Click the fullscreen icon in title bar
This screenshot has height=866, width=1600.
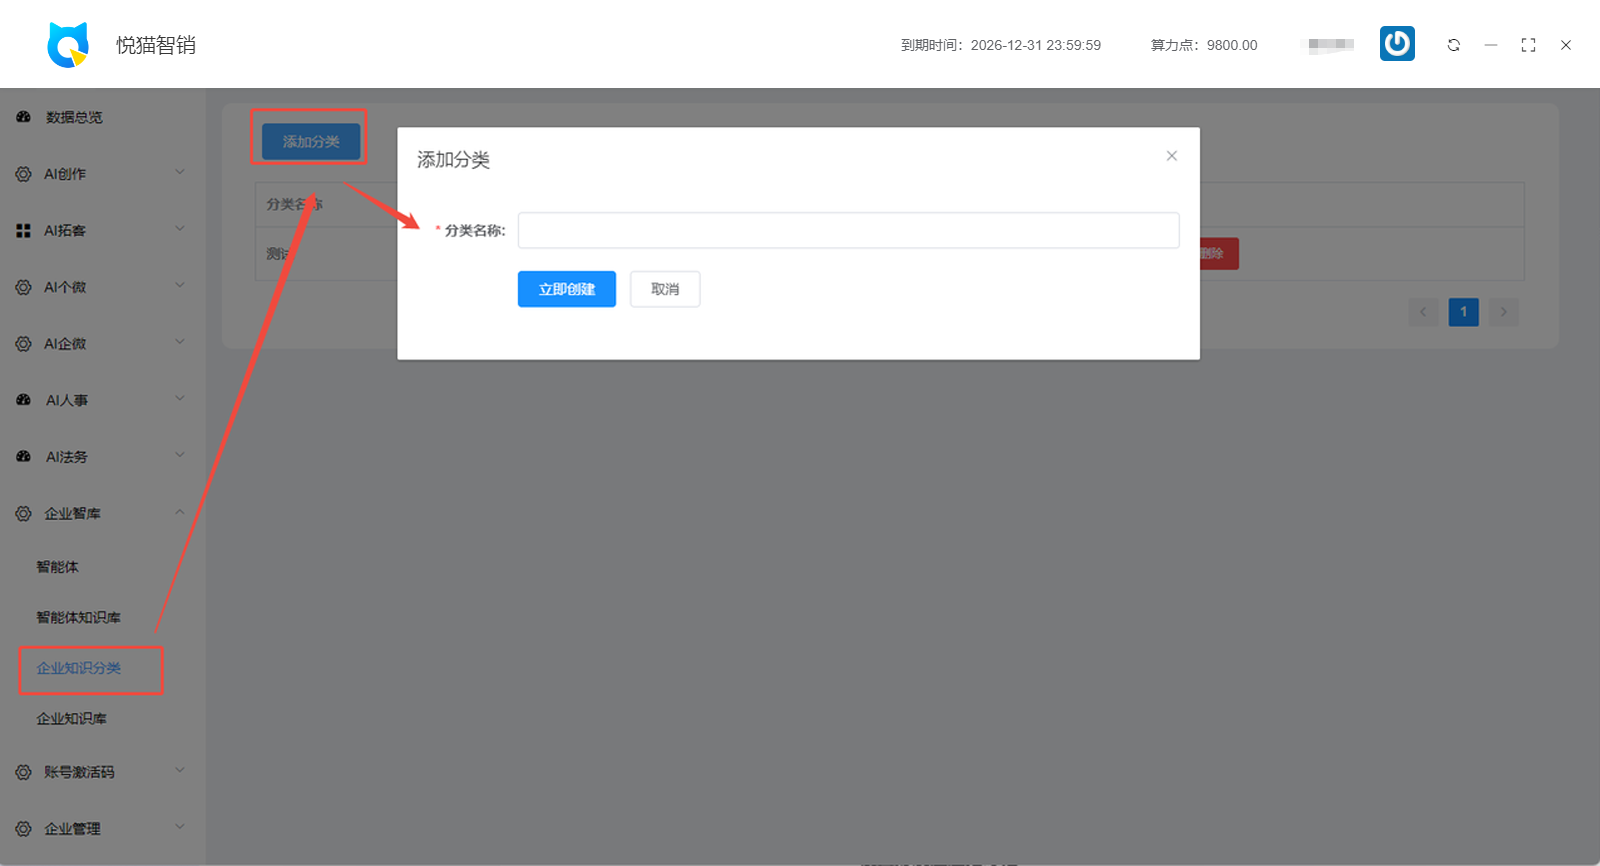click(1528, 45)
